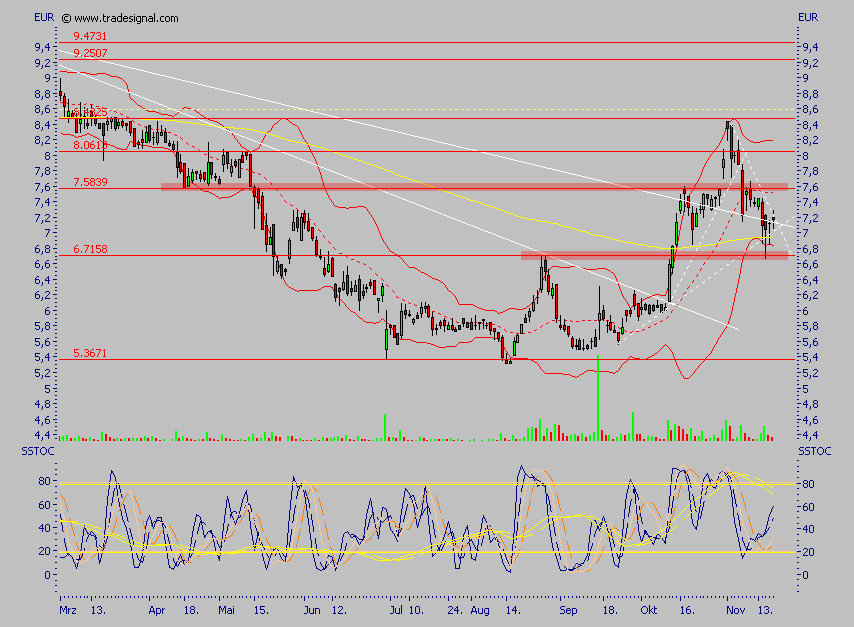This screenshot has width=854, height=627.
Task: Click the copyright symbol before tradesignal
Action: coord(66,18)
